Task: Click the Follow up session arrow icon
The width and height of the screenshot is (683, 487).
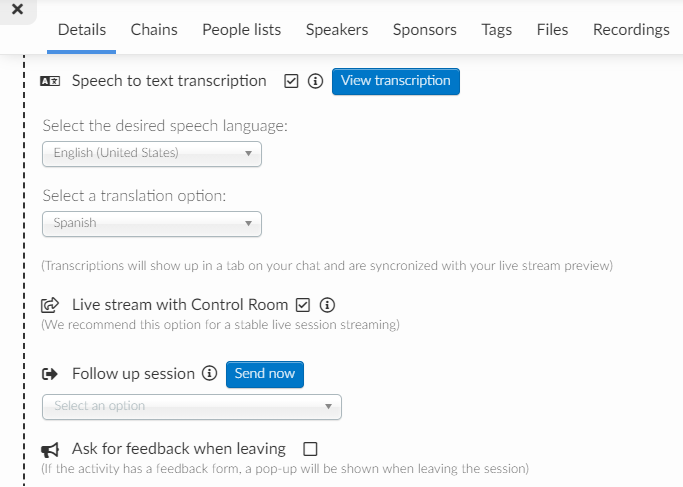Action: point(50,374)
